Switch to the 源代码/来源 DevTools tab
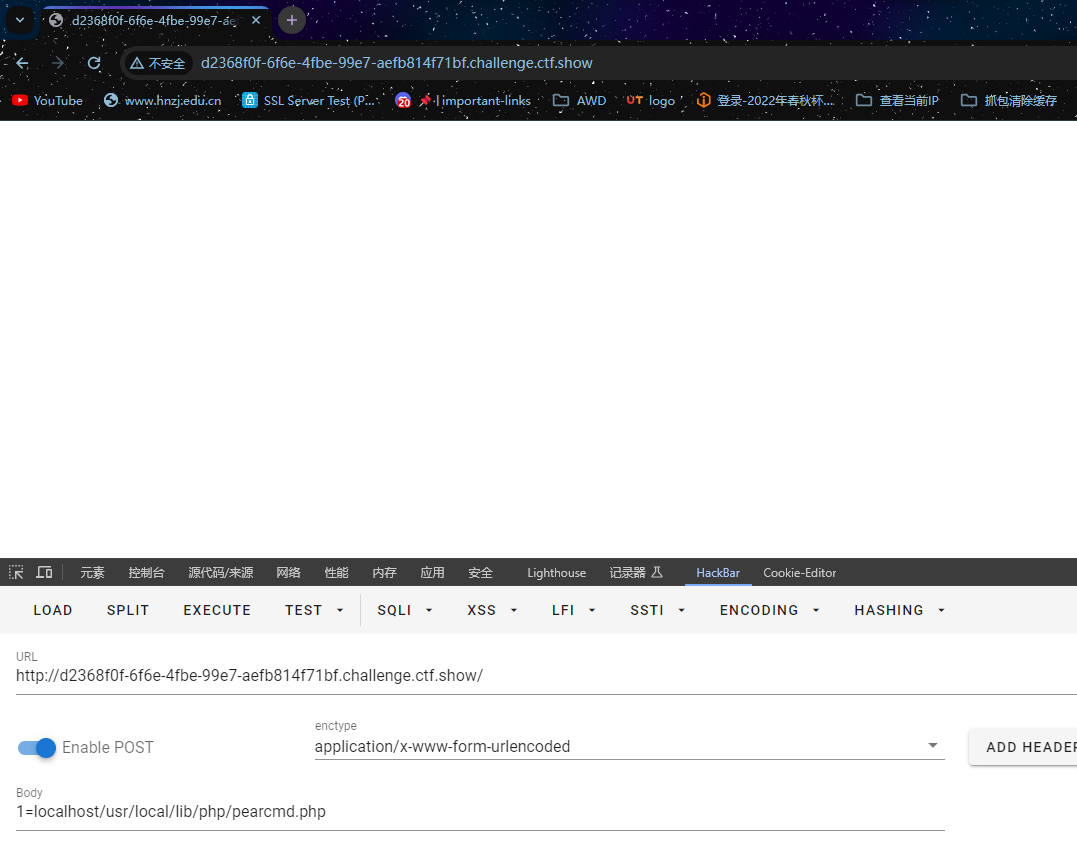Viewport: 1077px width, 853px height. (x=220, y=573)
